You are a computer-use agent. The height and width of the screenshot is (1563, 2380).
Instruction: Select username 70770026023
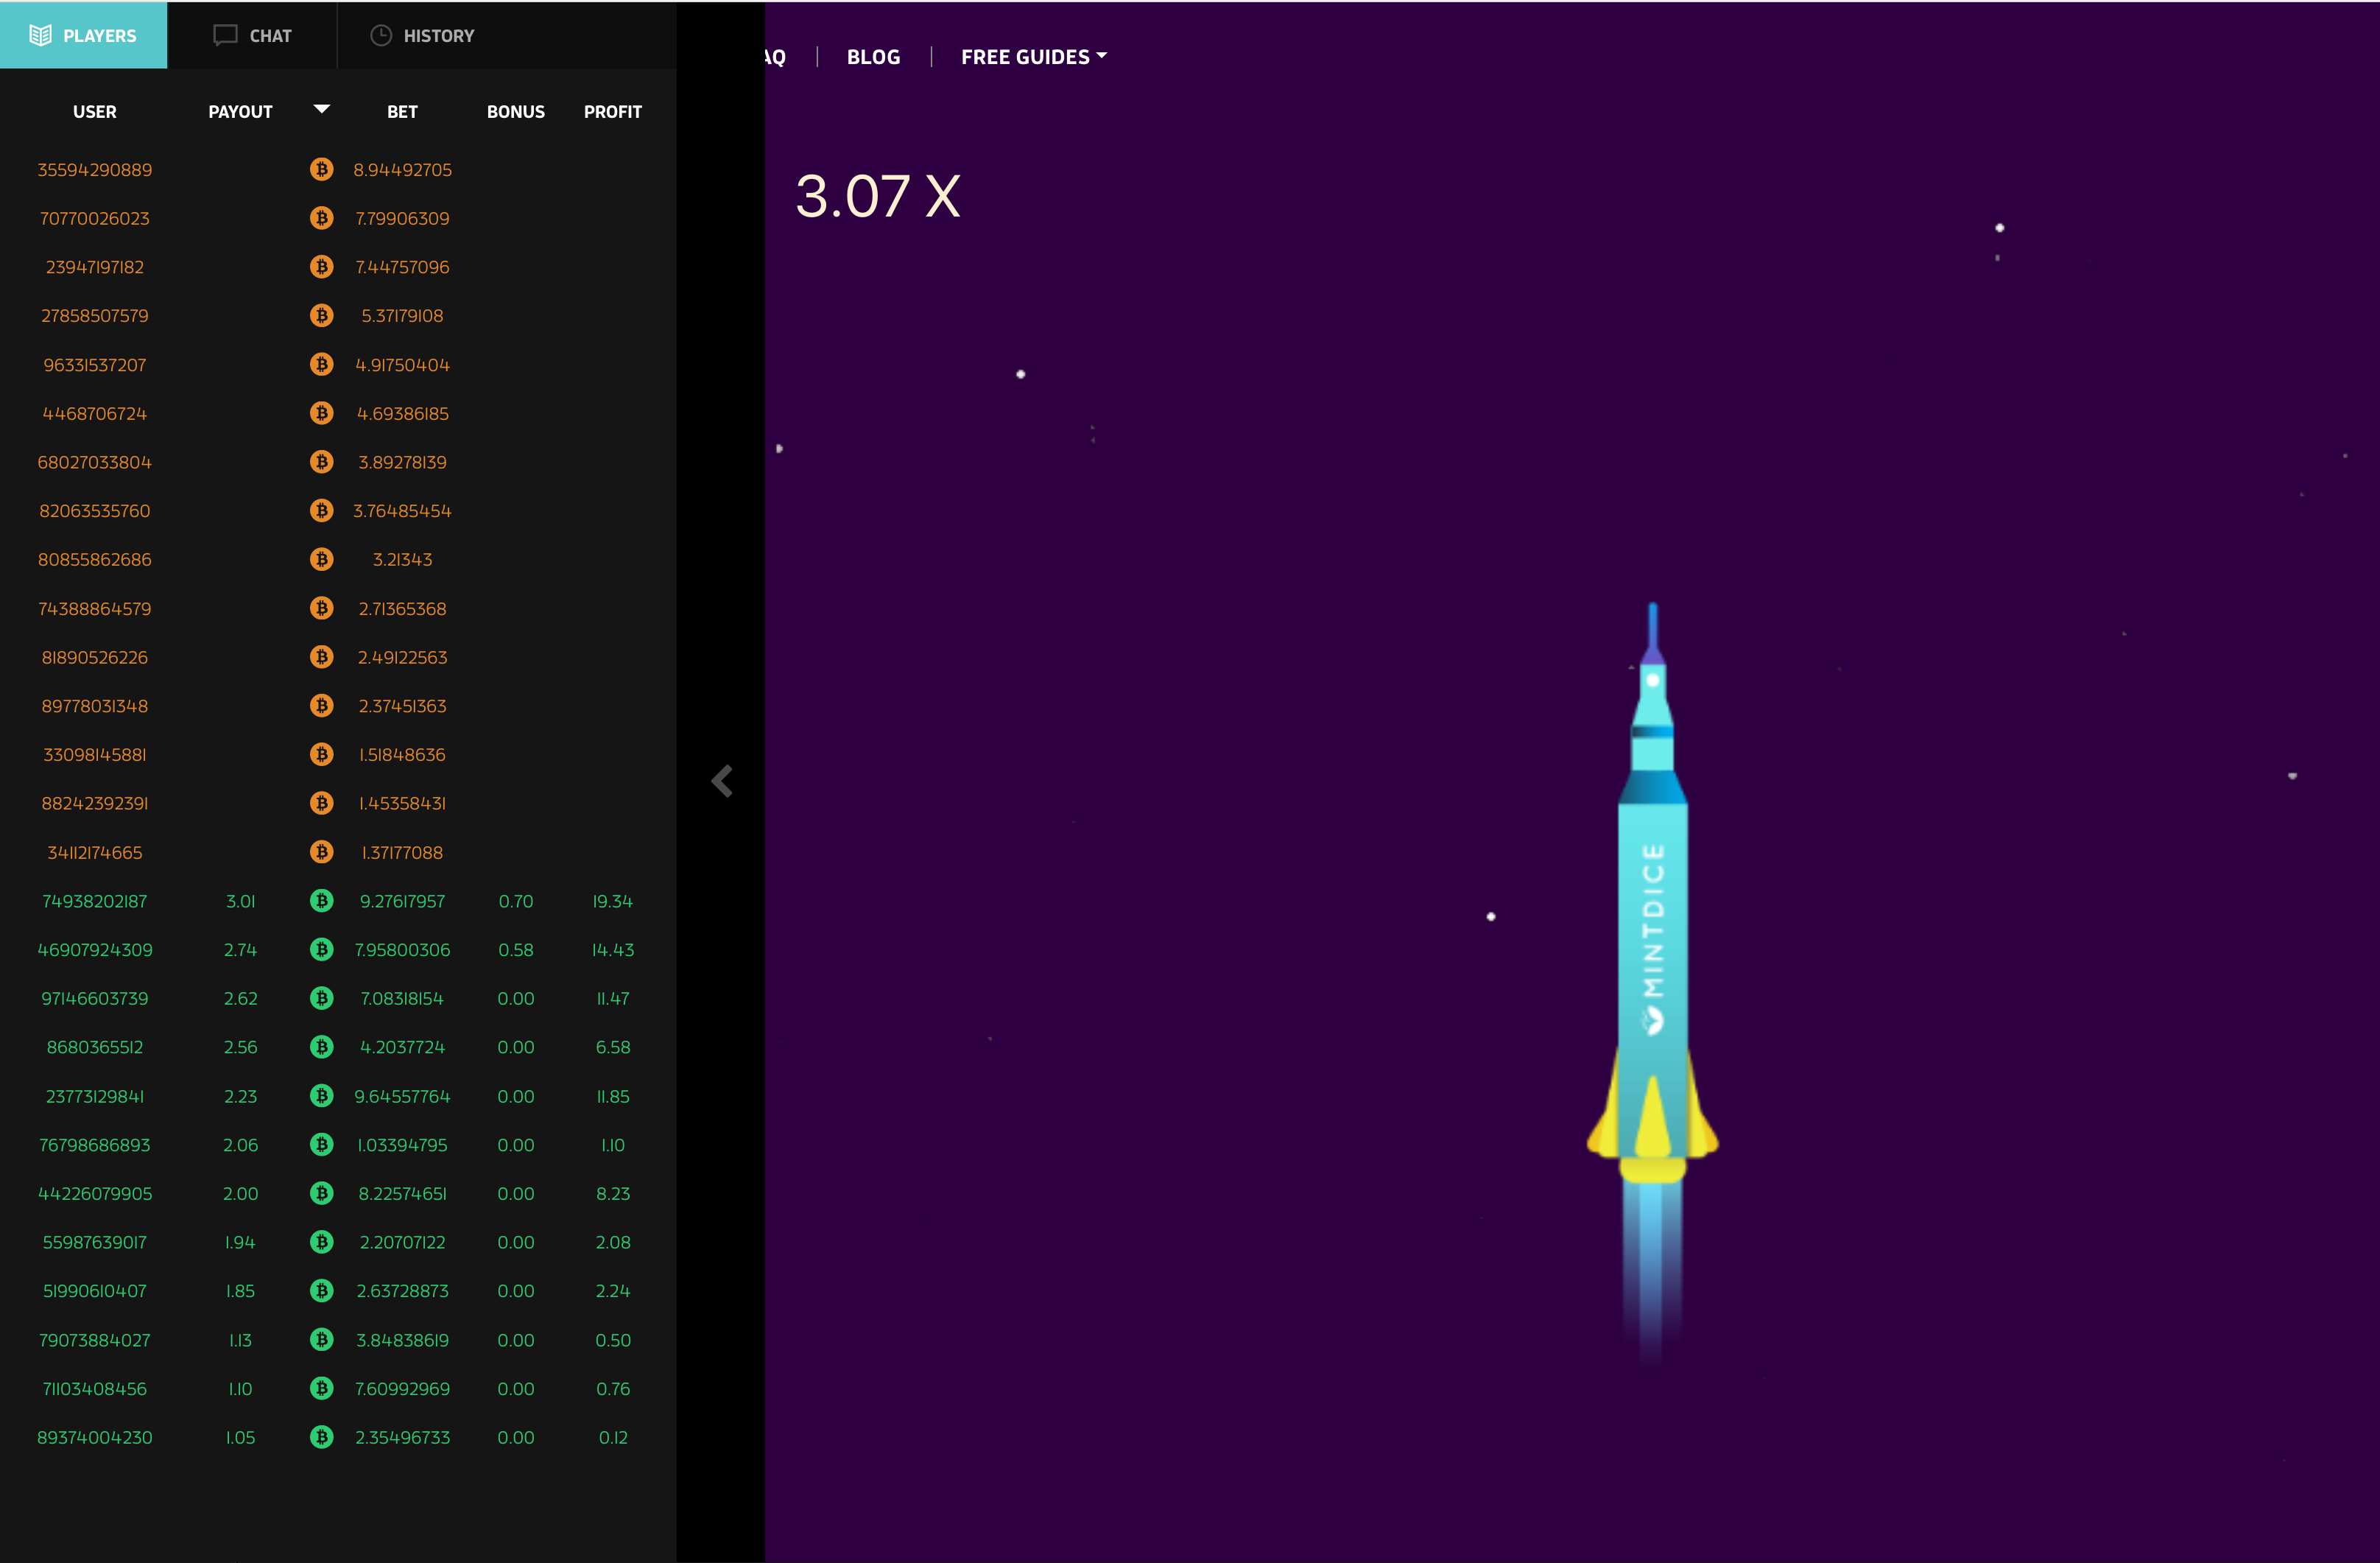coord(95,218)
